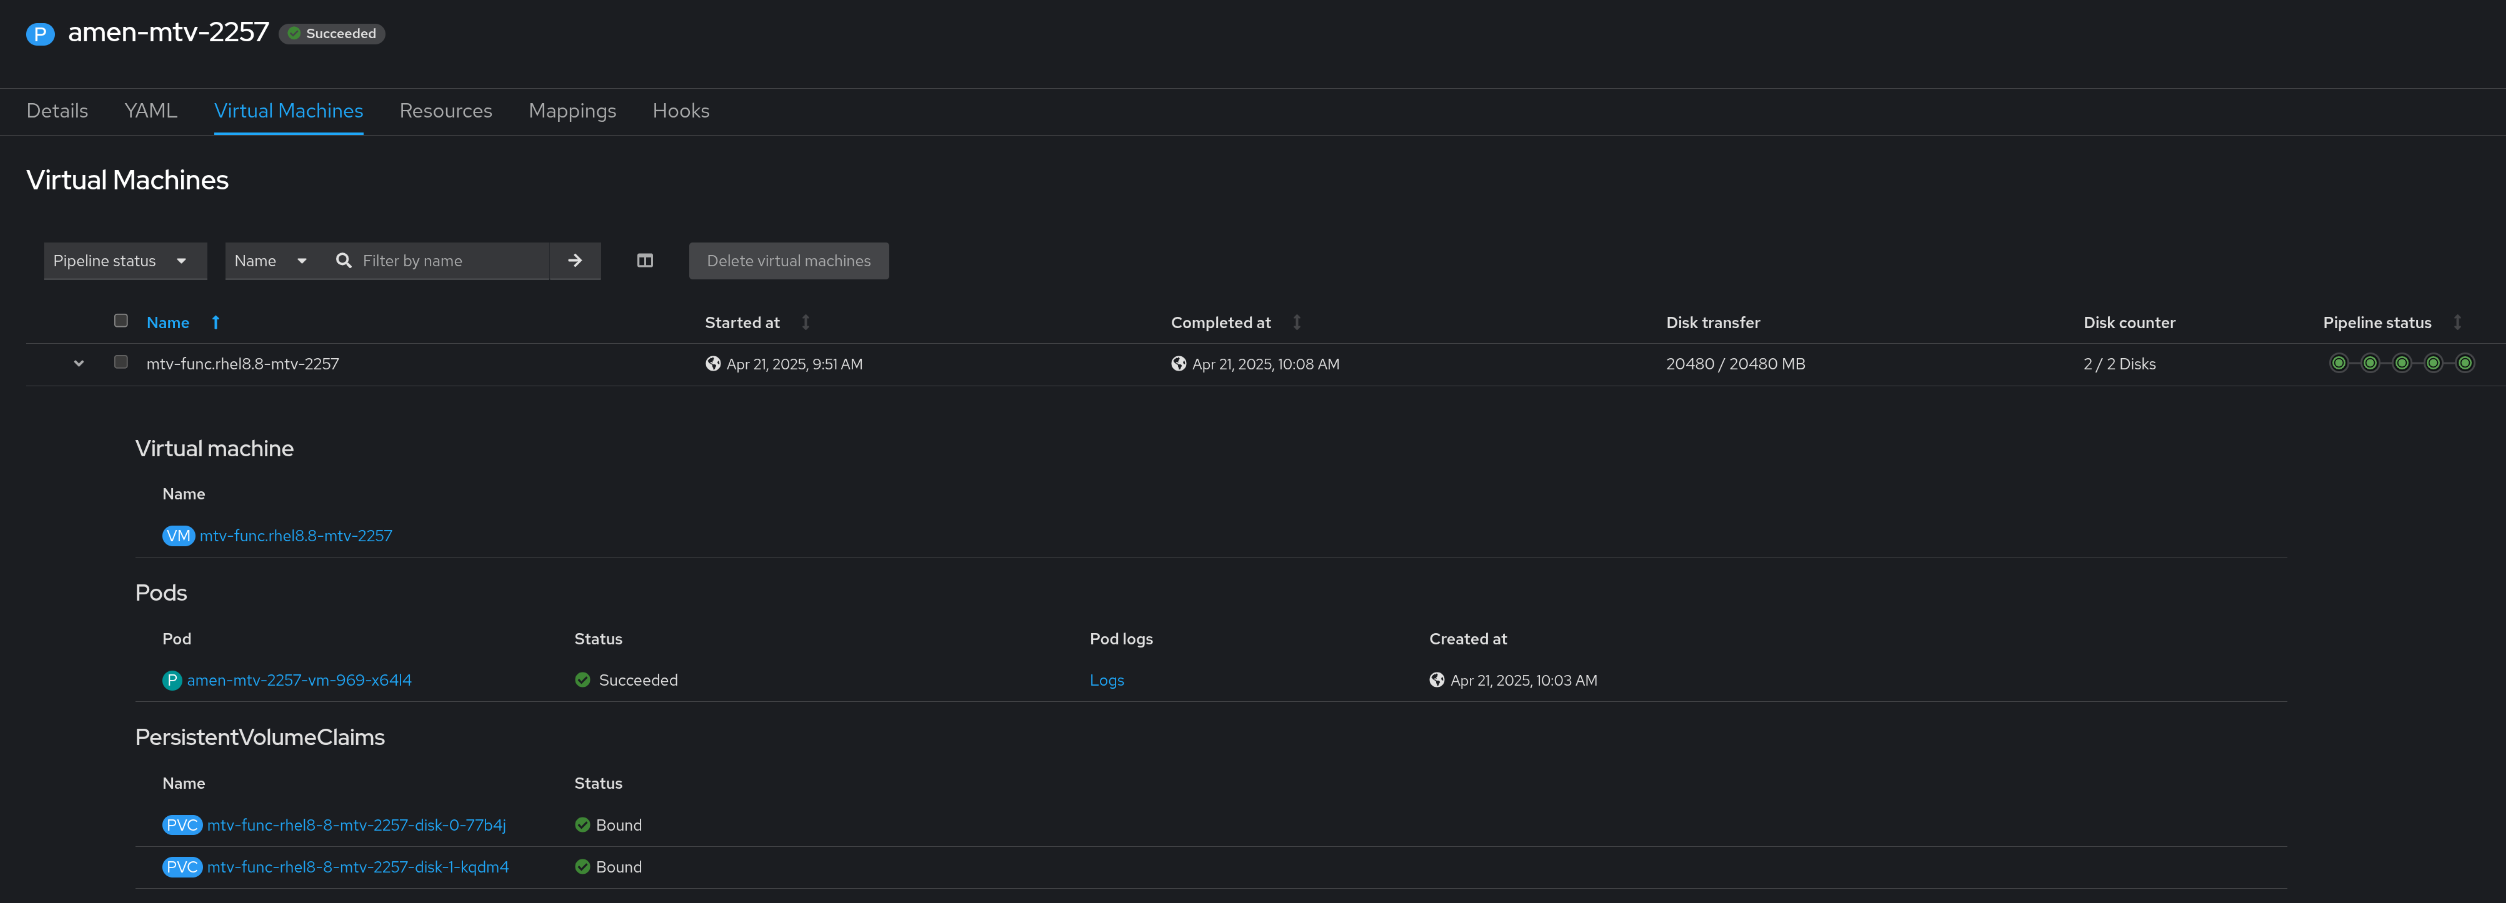The height and width of the screenshot is (903, 2506).
Task: Collapse the mtv-func.rhel8.8-mtv-2257 row details
Action: point(79,363)
